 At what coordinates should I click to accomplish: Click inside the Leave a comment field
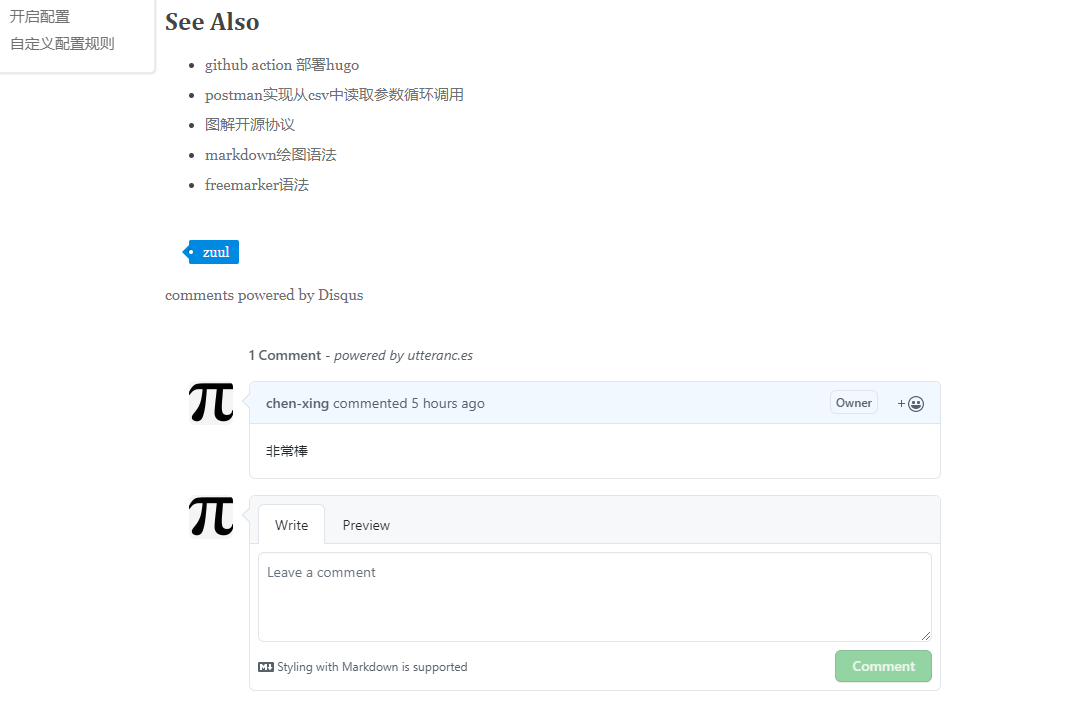coord(595,597)
